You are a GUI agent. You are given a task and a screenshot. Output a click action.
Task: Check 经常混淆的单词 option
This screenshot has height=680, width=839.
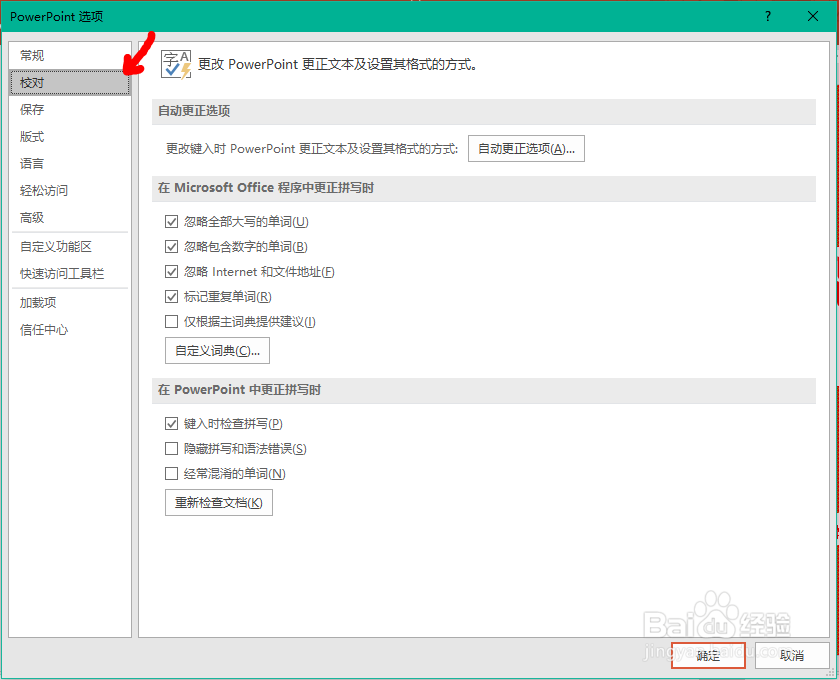click(x=171, y=473)
